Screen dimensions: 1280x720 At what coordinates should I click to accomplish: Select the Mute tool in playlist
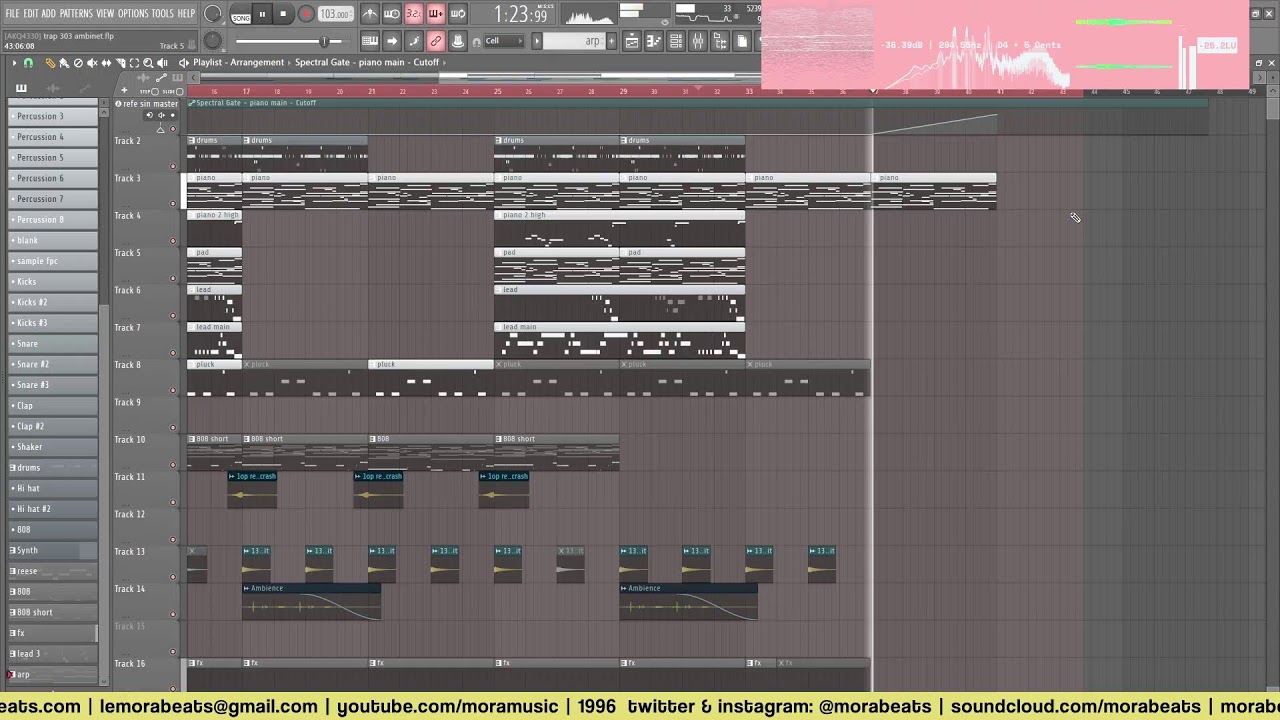[92, 63]
